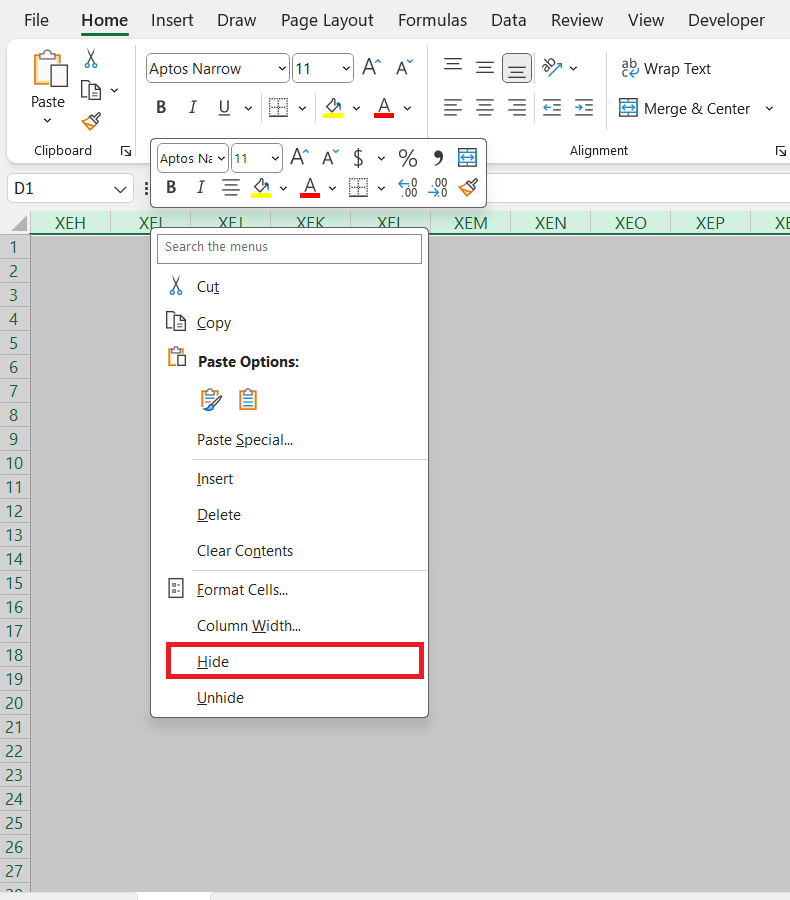The width and height of the screenshot is (790, 900).
Task: Open Clipboard group dialog launcher
Action: pyautogui.click(x=126, y=151)
